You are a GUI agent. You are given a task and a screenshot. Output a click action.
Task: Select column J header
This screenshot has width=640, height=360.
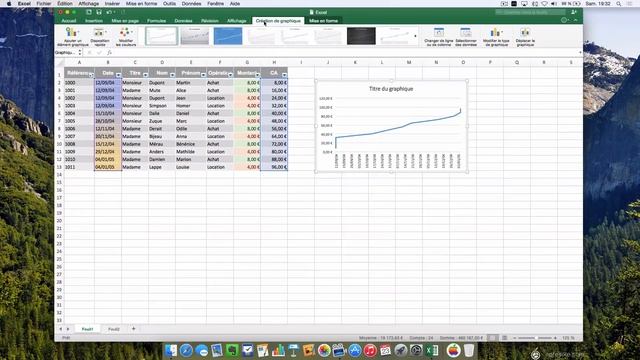coord(328,62)
